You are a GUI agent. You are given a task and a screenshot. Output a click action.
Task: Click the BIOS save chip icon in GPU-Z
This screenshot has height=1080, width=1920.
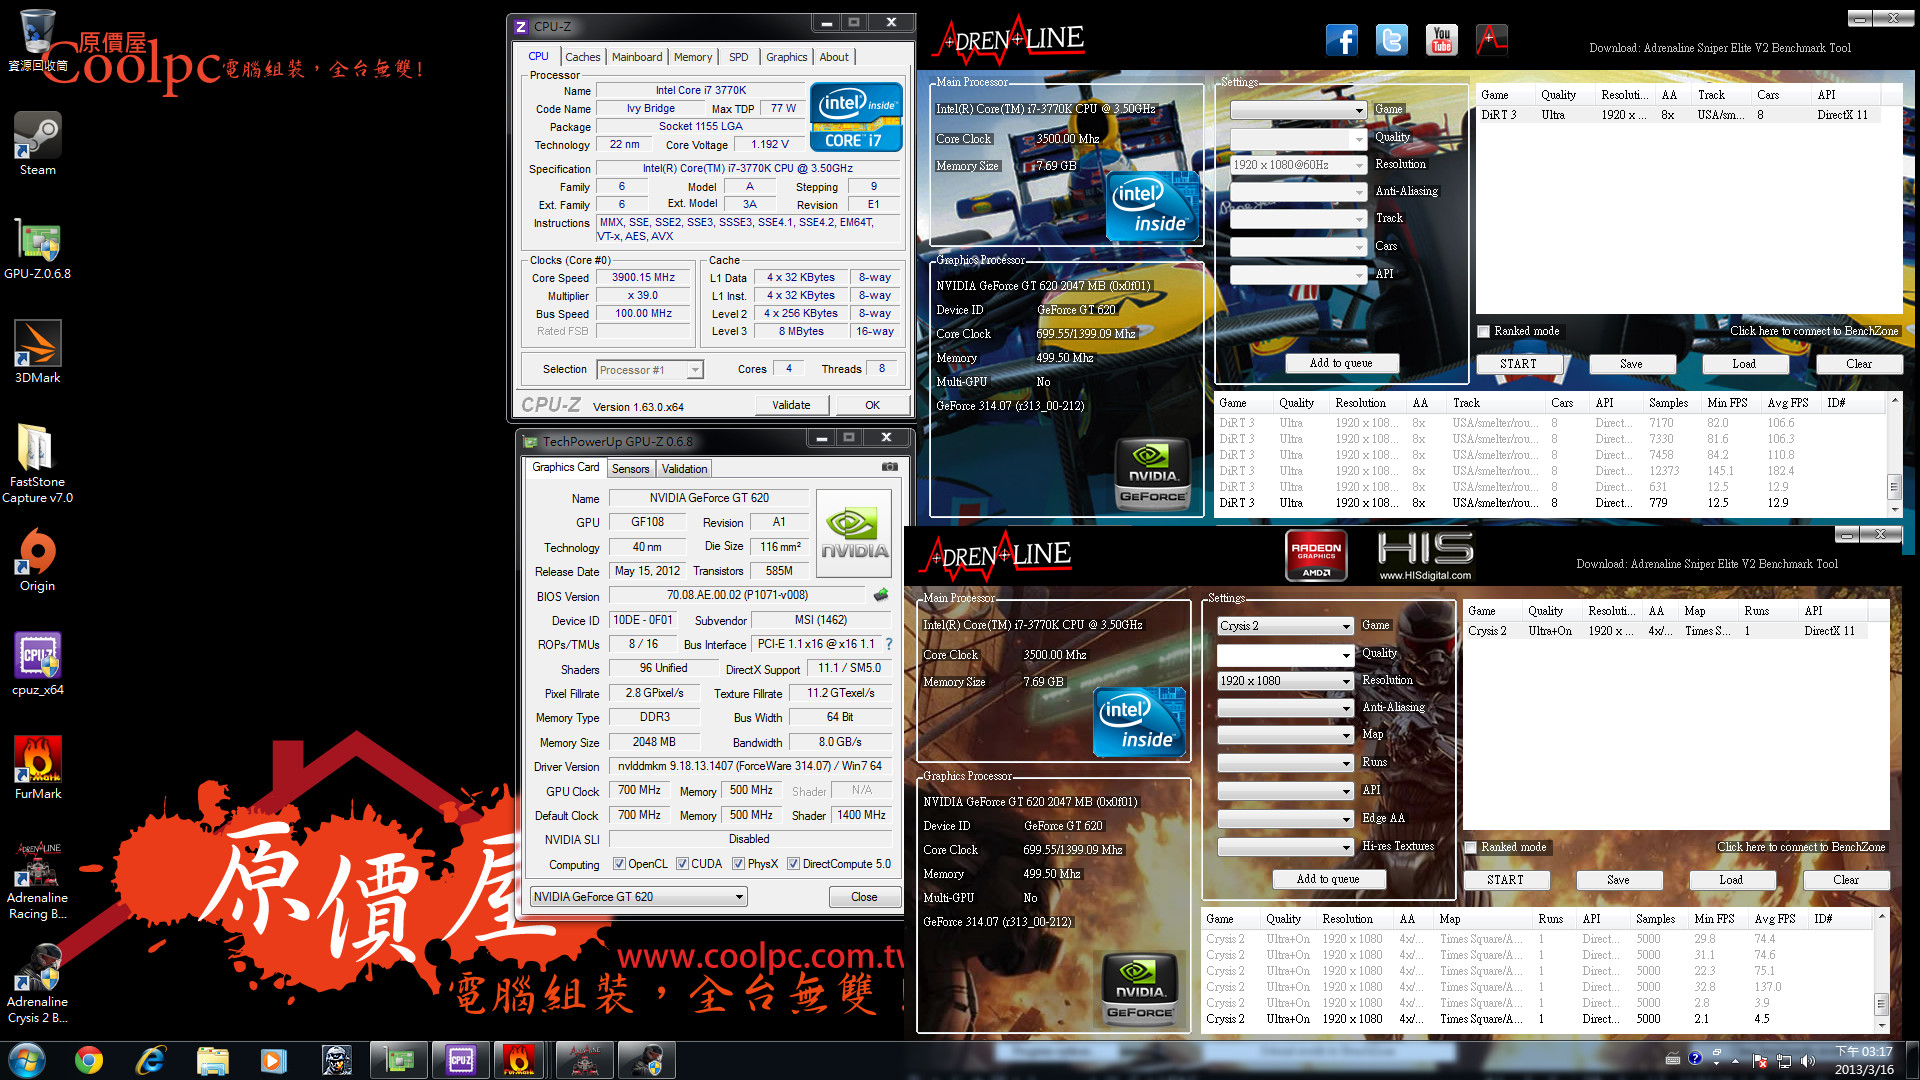tap(880, 595)
